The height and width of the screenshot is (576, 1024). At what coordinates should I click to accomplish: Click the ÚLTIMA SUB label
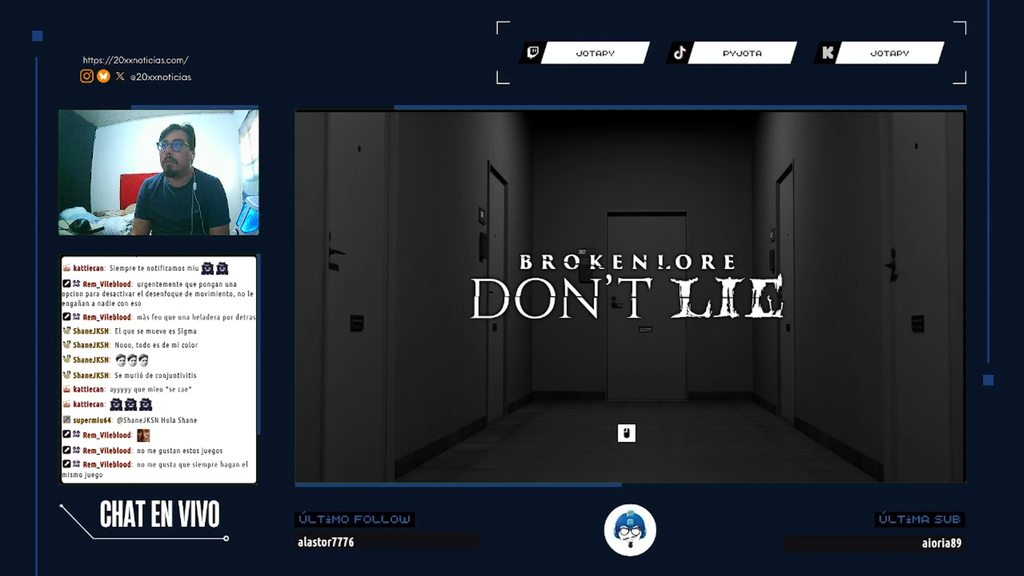point(920,519)
